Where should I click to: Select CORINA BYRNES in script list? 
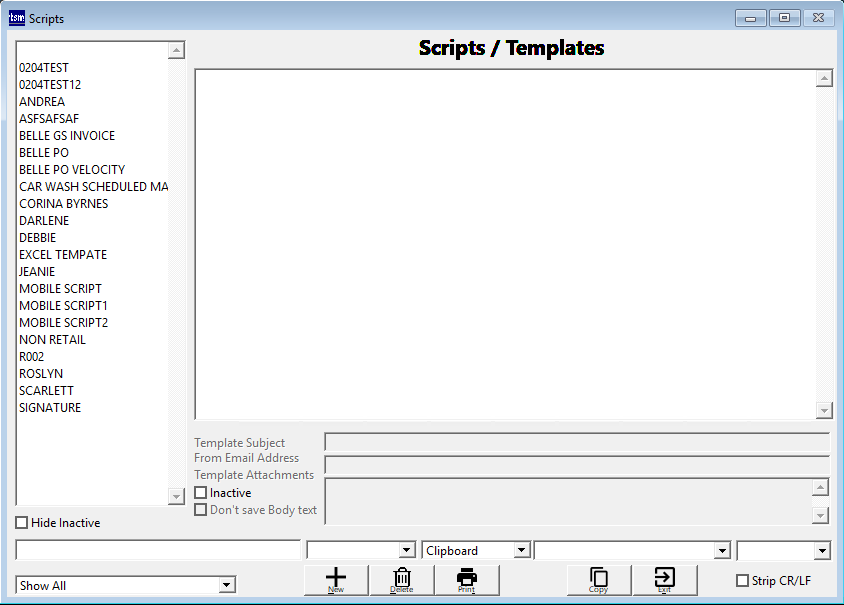point(63,204)
